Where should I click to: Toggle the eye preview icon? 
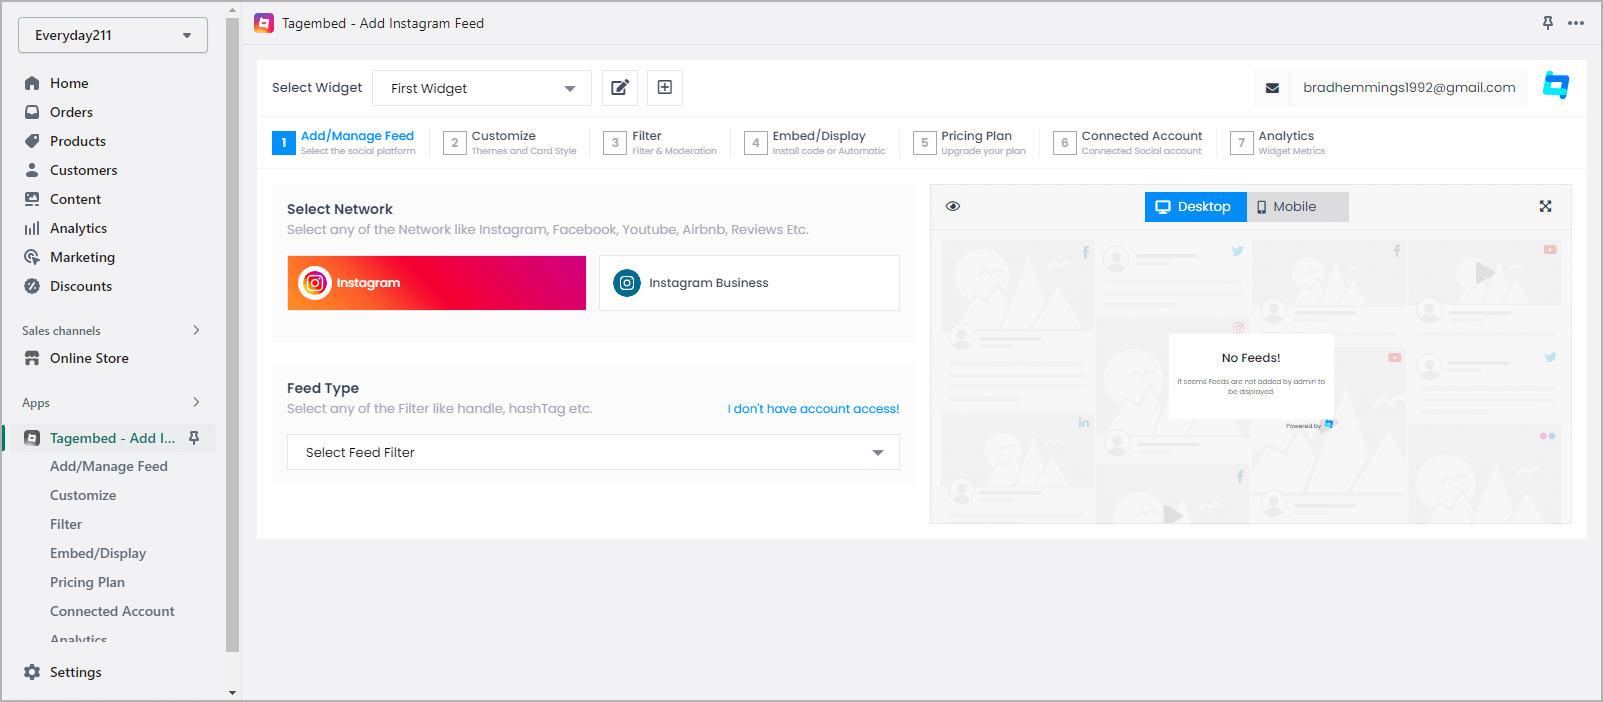pyautogui.click(x=953, y=206)
